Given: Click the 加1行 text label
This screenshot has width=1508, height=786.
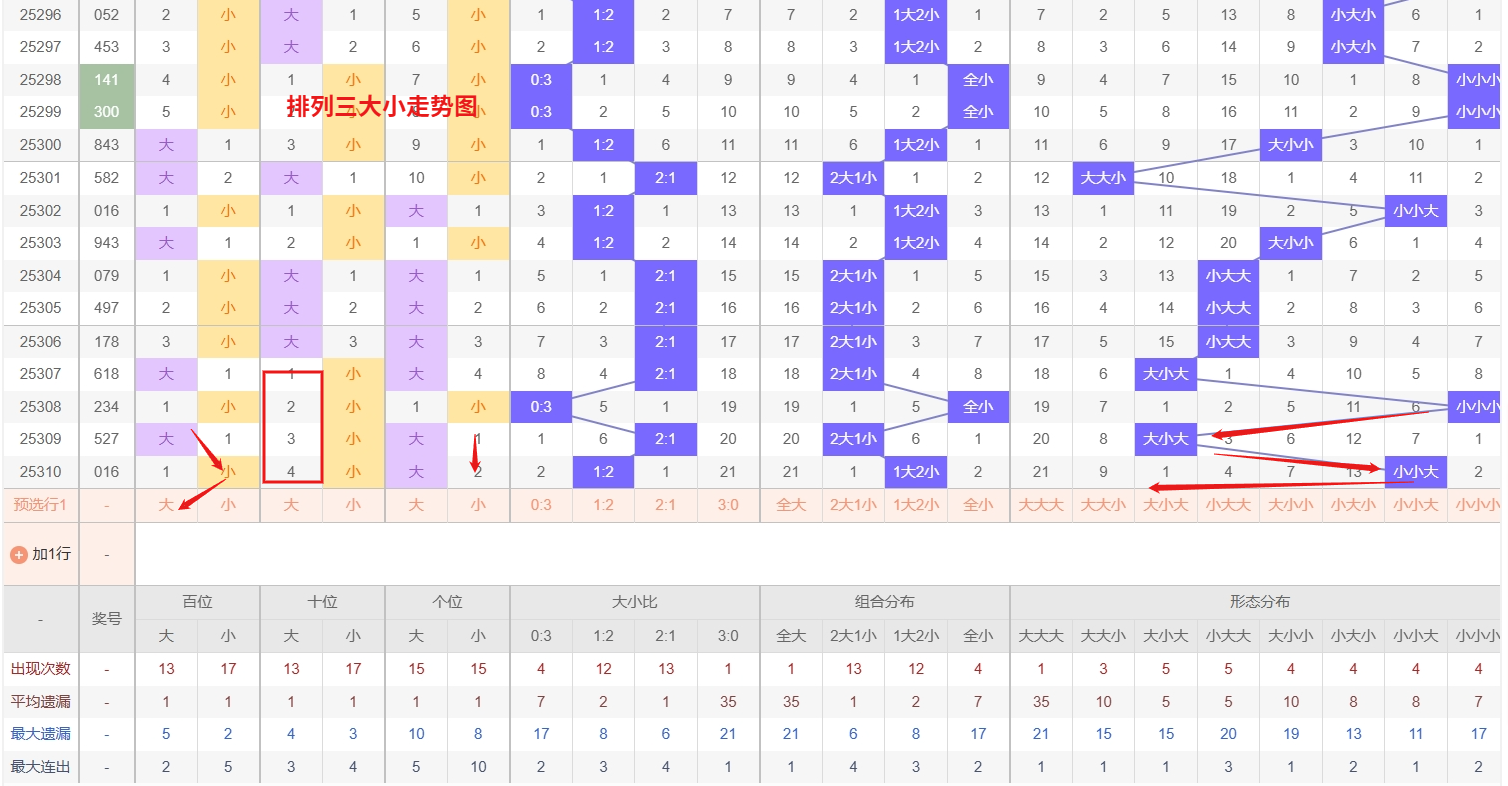Looking at the screenshot, I should (51, 554).
